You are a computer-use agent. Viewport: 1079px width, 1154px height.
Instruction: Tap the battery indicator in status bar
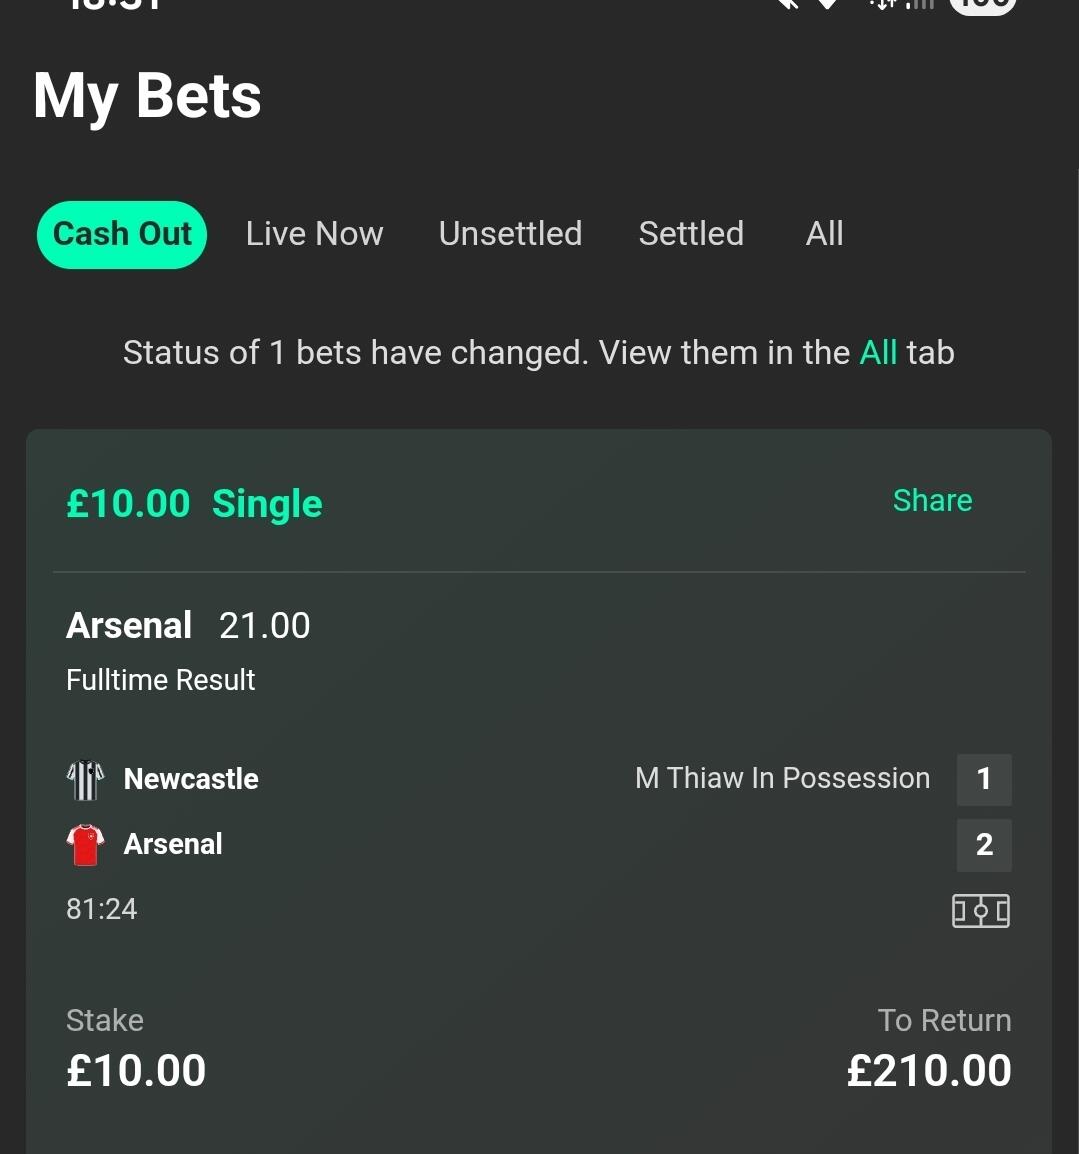[982, 5]
